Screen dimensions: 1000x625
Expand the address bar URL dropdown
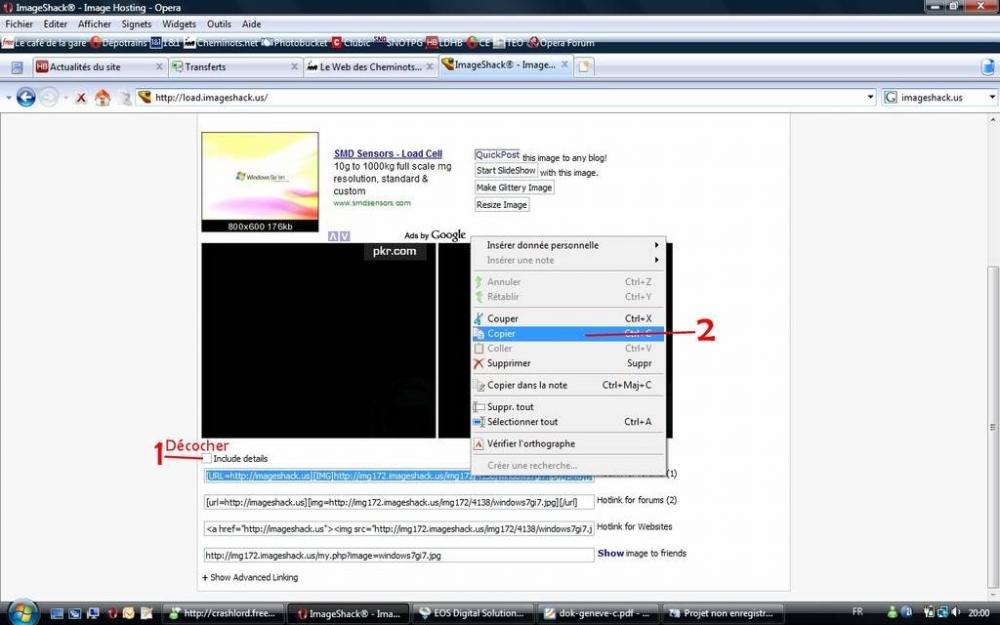click(871, 98)
